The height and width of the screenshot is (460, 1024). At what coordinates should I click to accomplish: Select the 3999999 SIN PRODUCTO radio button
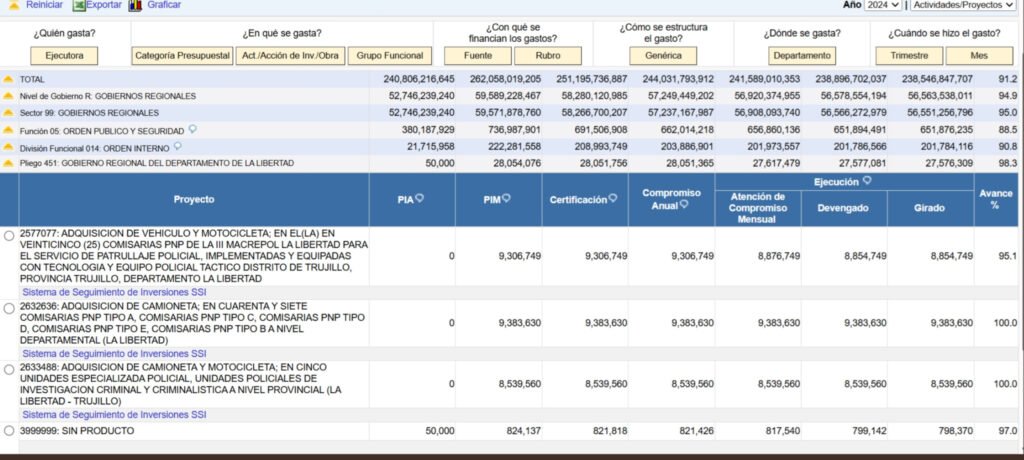(x=9, y=430)
